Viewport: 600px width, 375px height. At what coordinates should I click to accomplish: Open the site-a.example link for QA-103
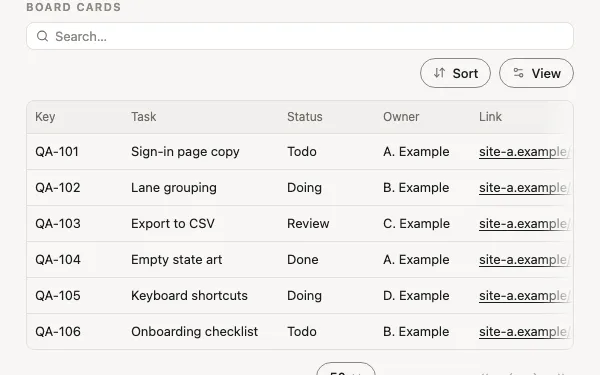(525, 224)
